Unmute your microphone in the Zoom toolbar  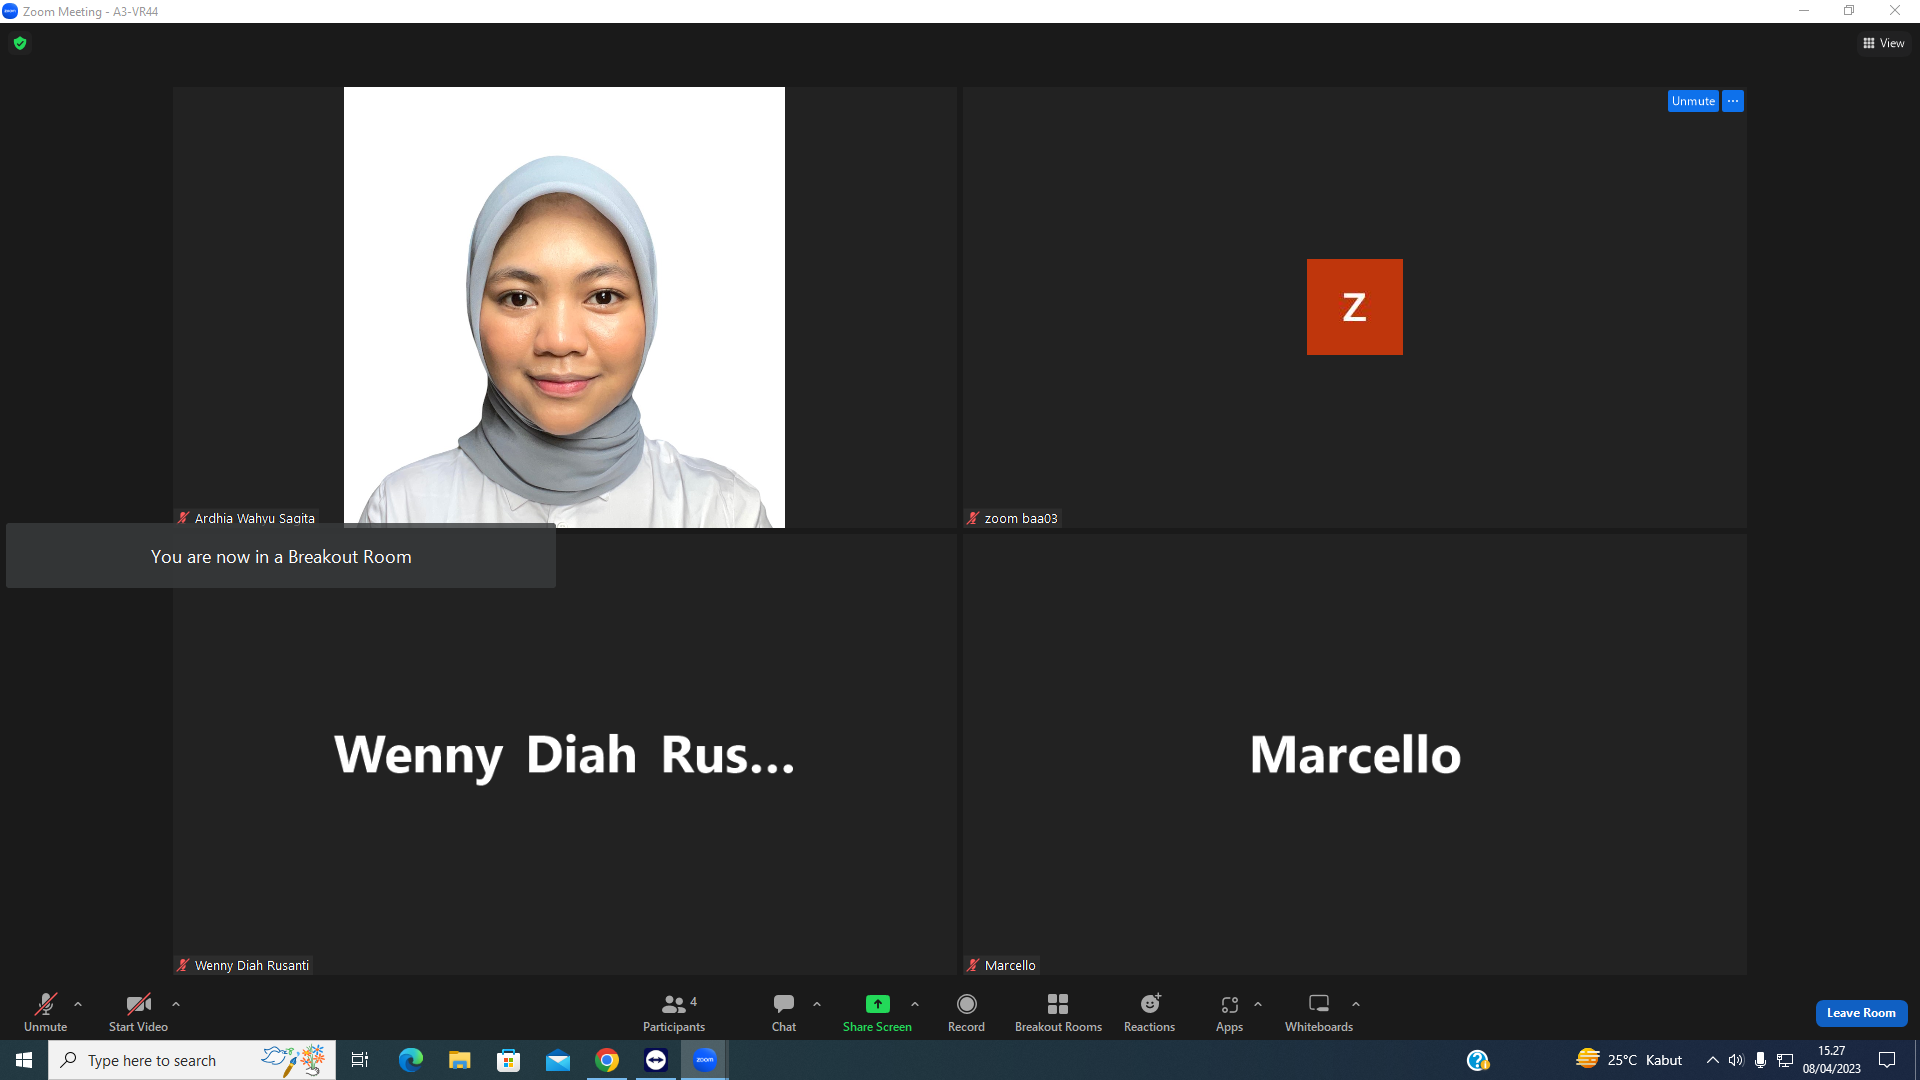coord(45,1012)
